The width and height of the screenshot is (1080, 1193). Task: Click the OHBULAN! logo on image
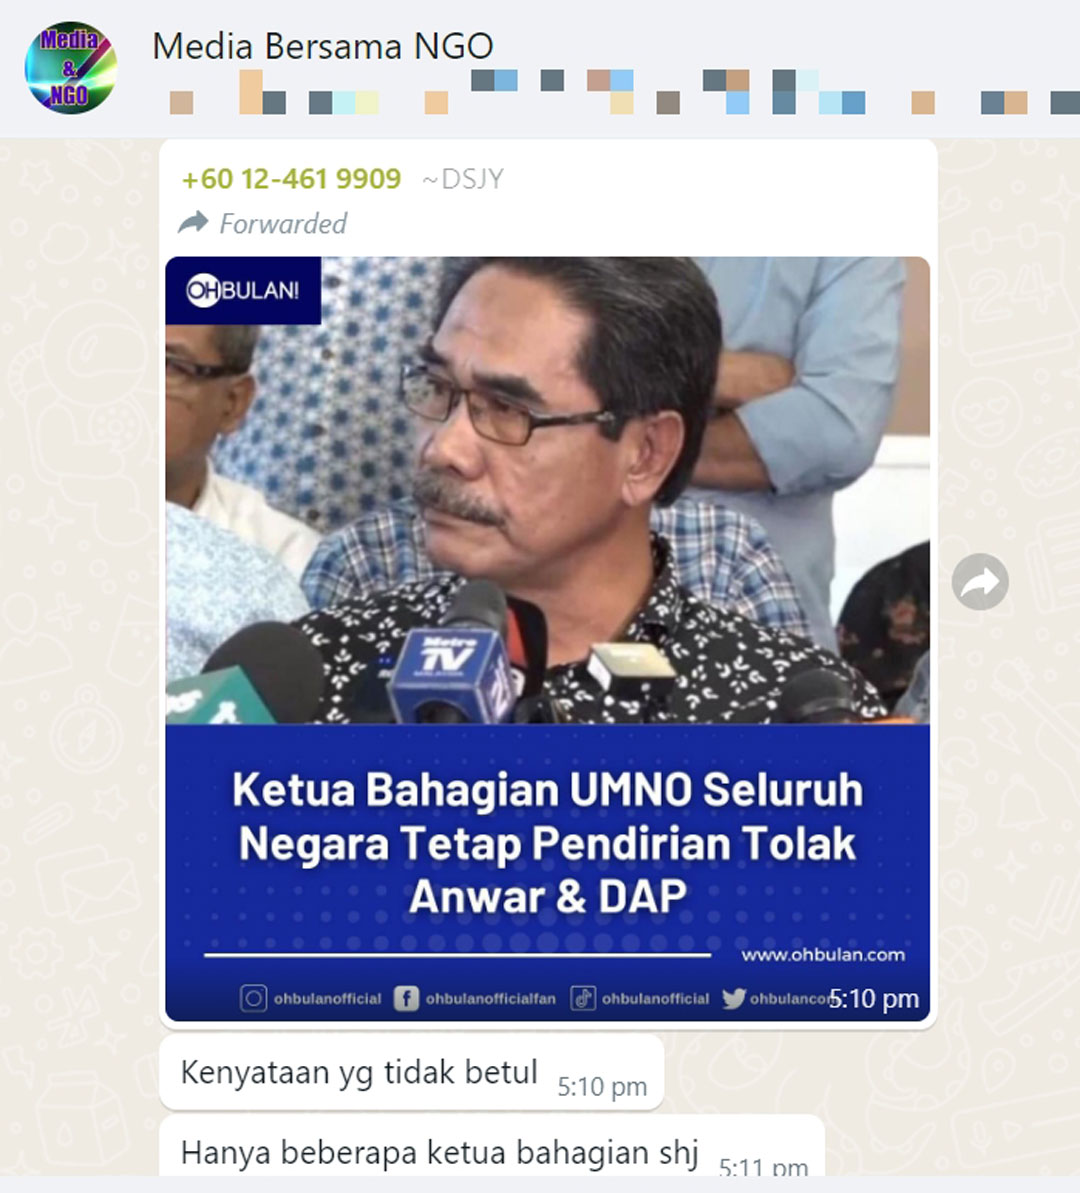click(243, 291)
